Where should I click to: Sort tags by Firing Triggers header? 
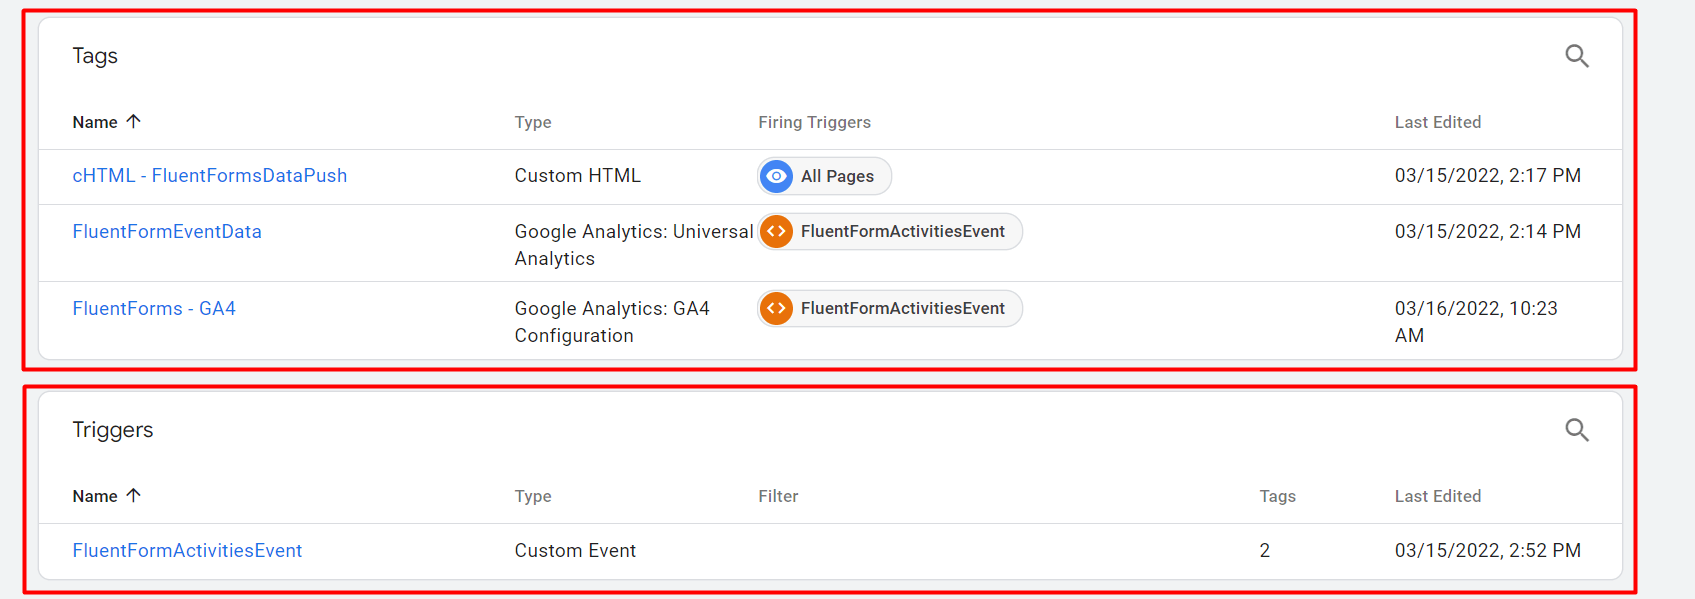point(814,122)
